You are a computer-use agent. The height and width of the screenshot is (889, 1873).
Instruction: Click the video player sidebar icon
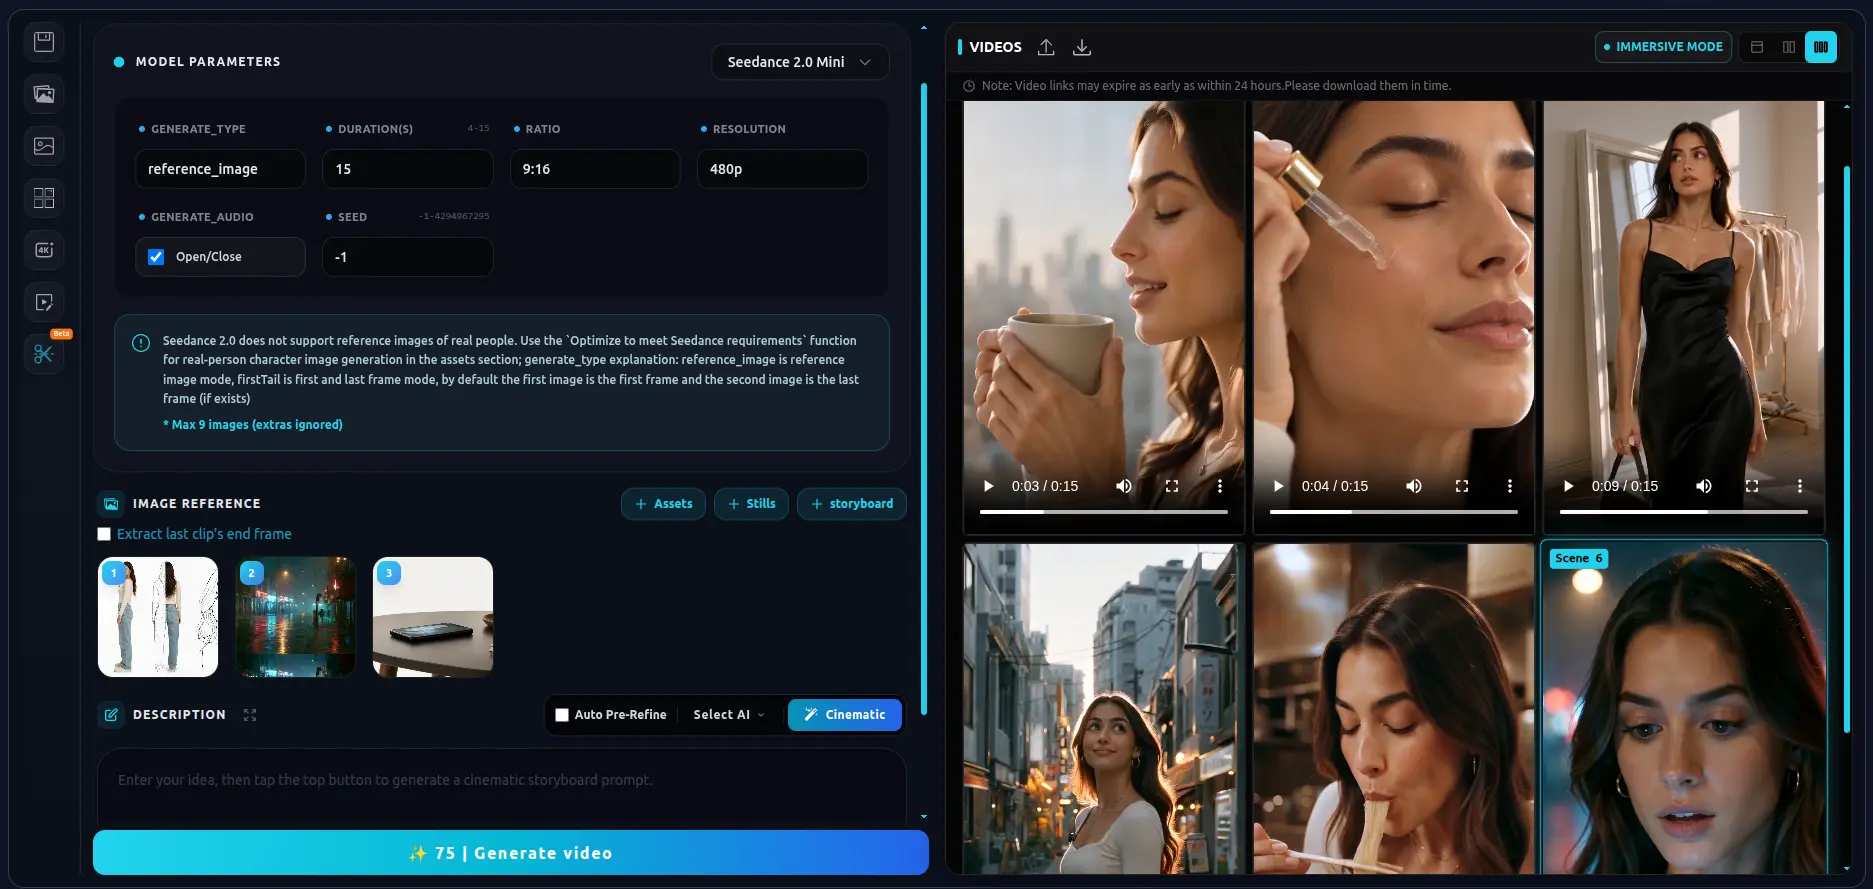[44, 302]
